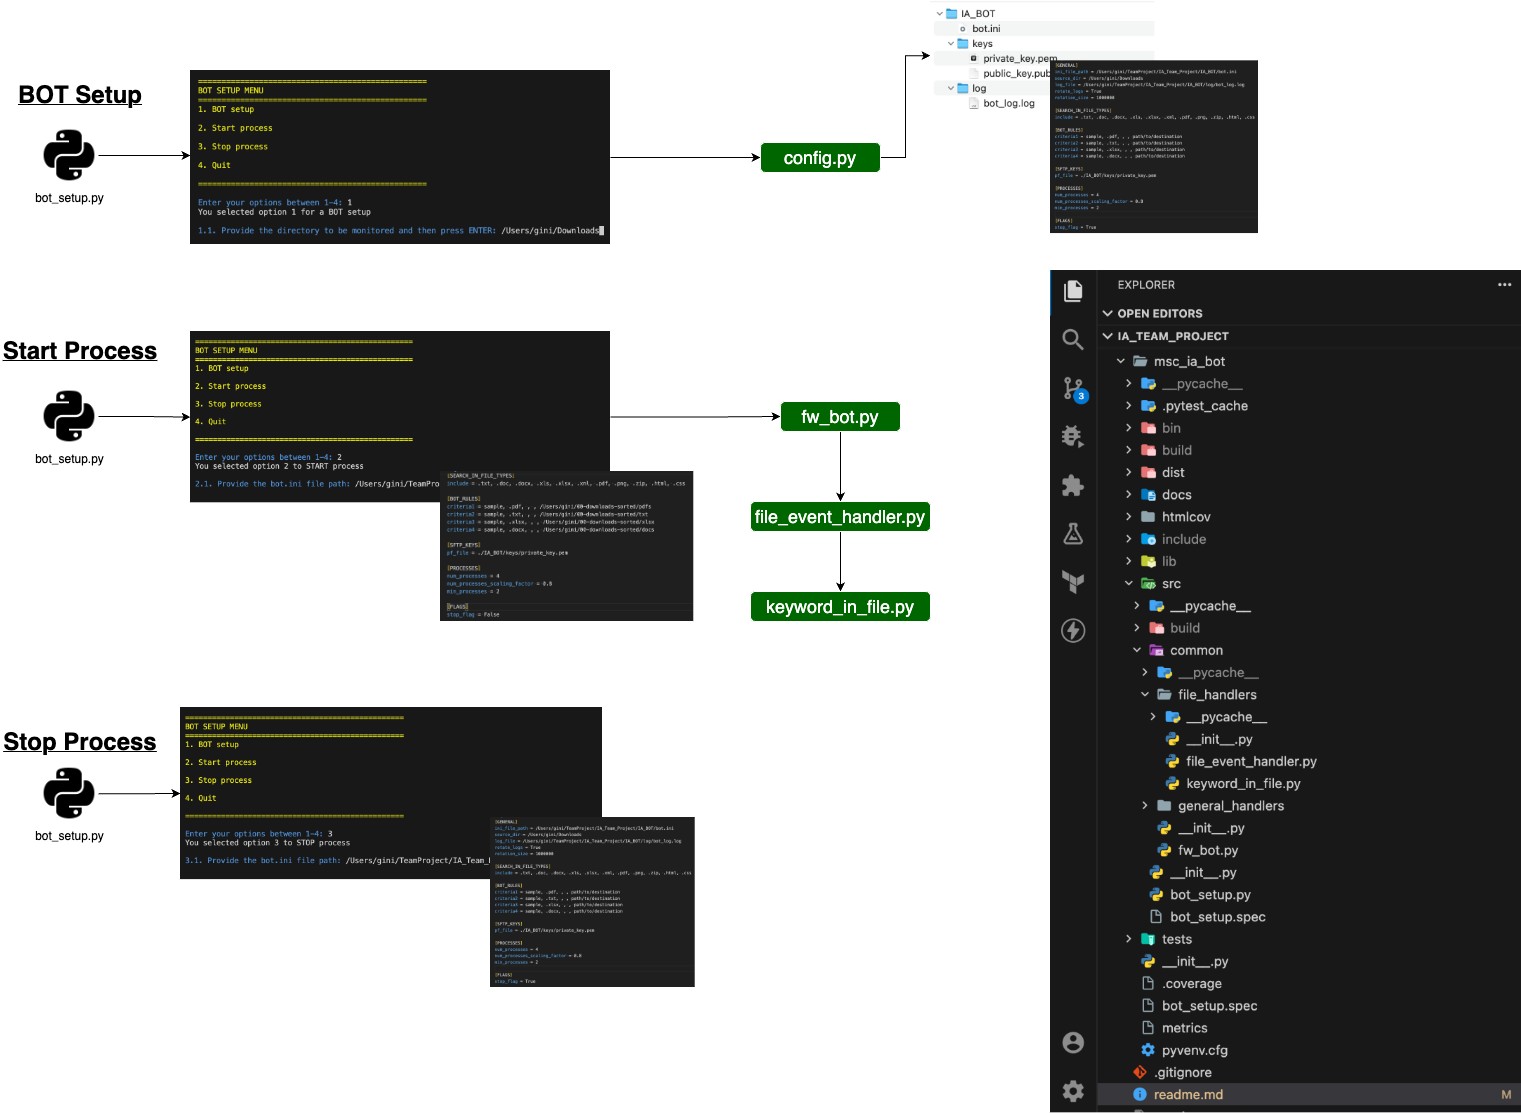
Task: Click the Start Process heading
Action: [80, 351]
